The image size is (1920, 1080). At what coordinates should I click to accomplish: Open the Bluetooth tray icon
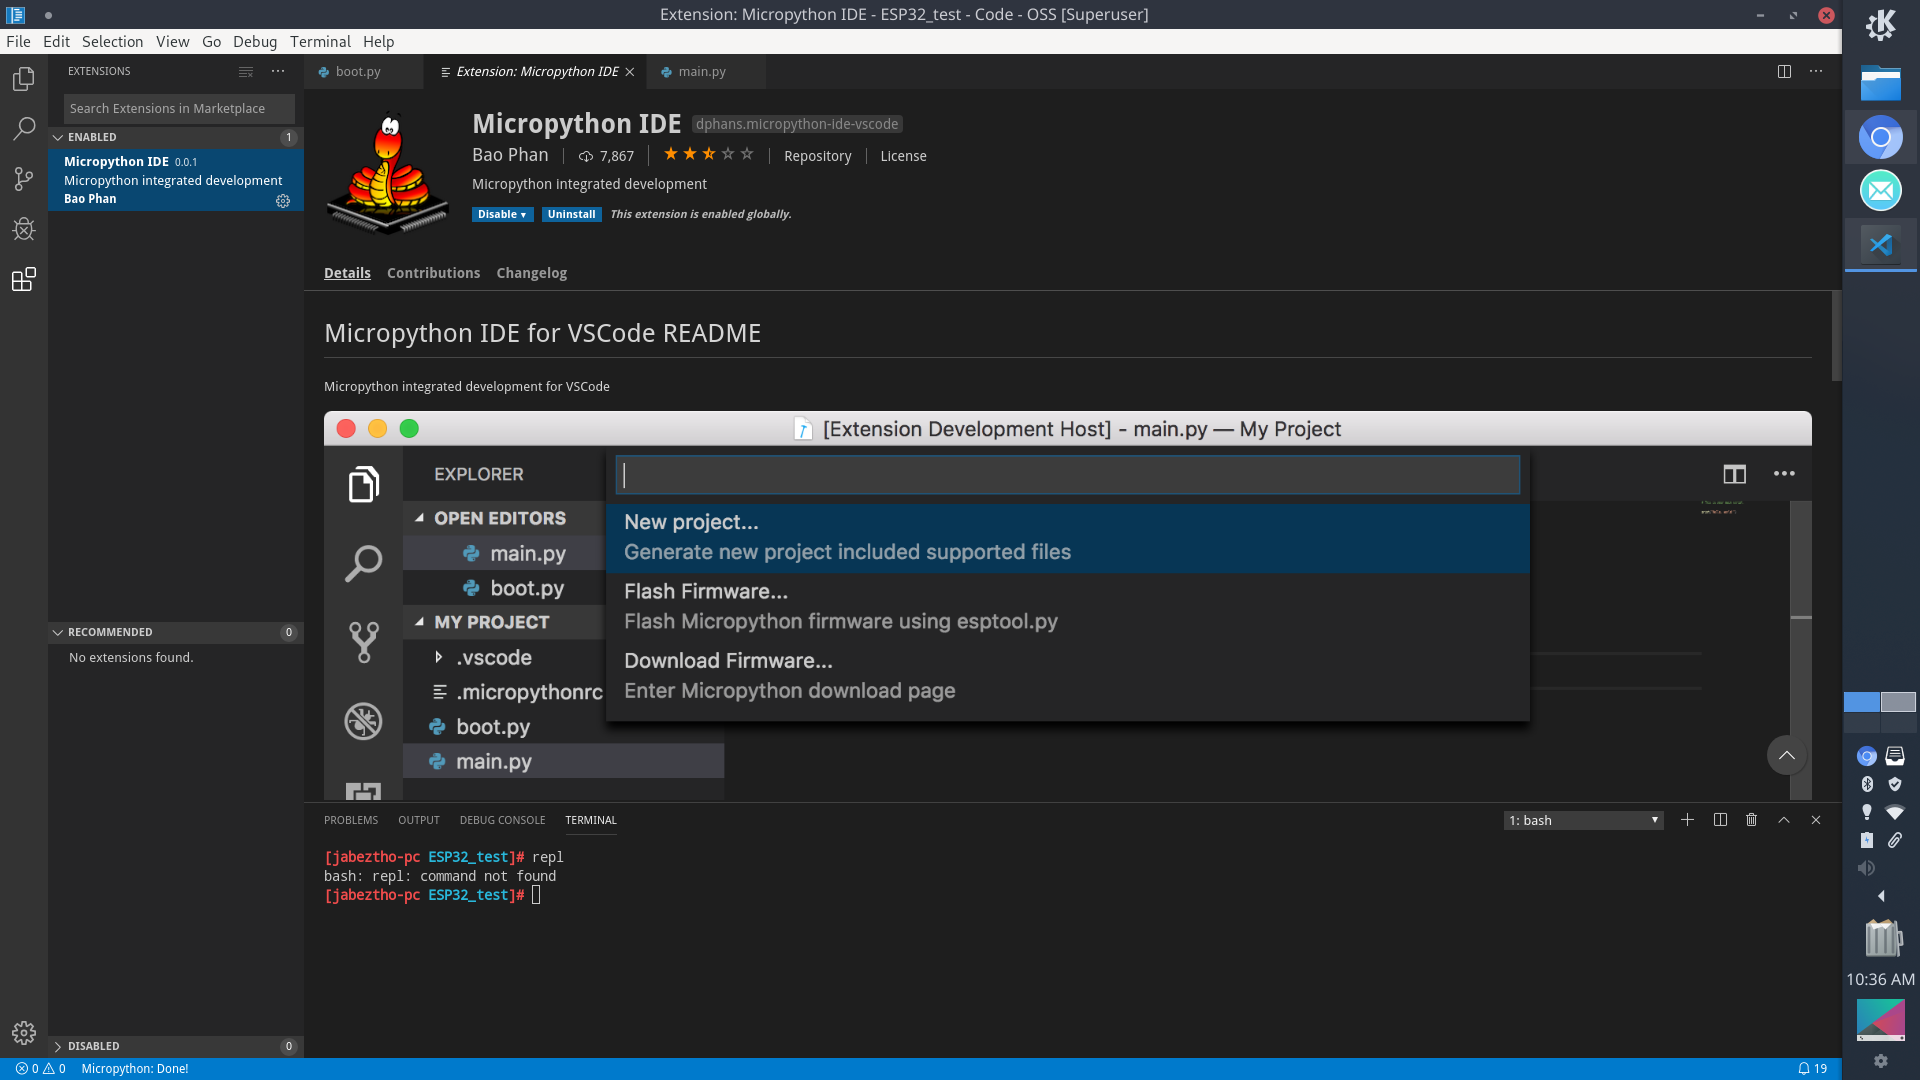tap(1866, 784)
